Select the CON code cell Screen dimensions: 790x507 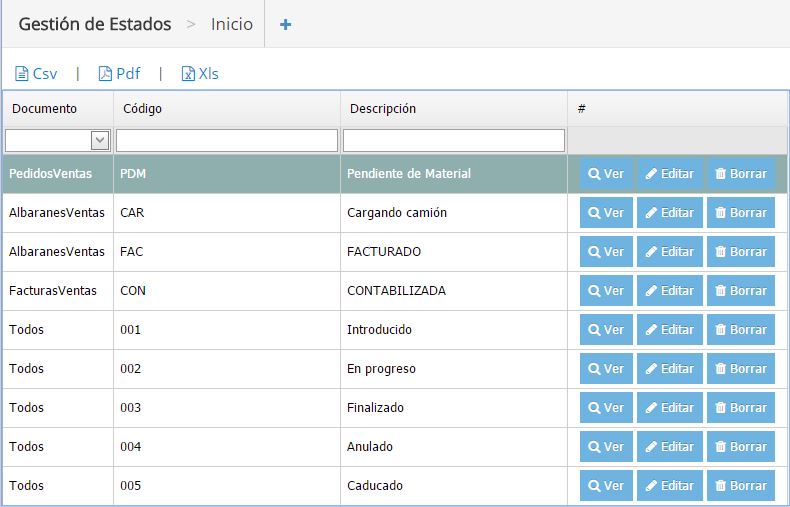227,291
